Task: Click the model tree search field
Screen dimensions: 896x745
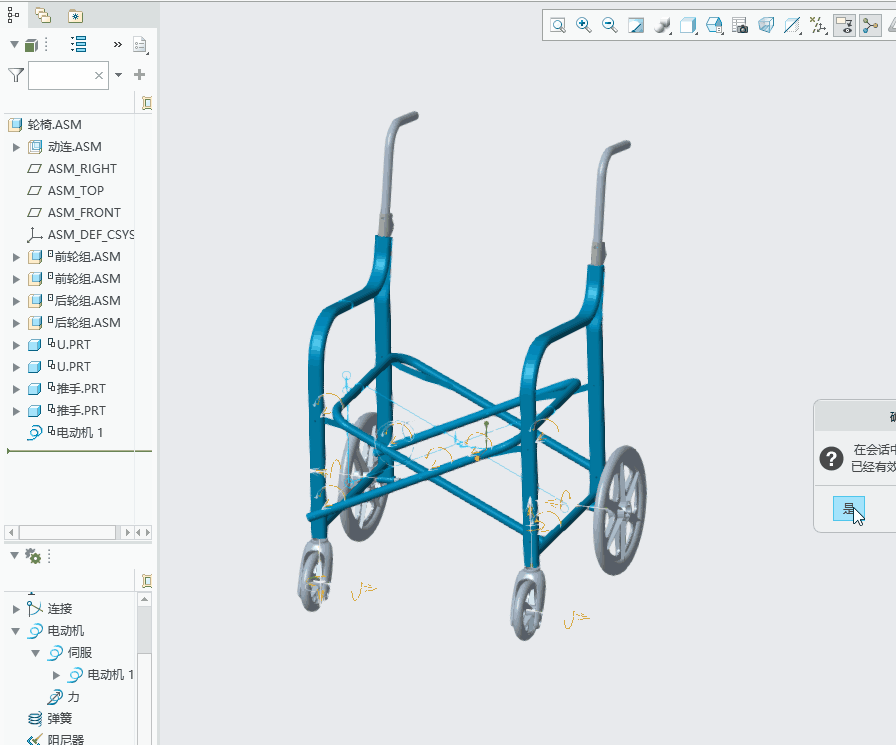Action: (x=61, y=75)
